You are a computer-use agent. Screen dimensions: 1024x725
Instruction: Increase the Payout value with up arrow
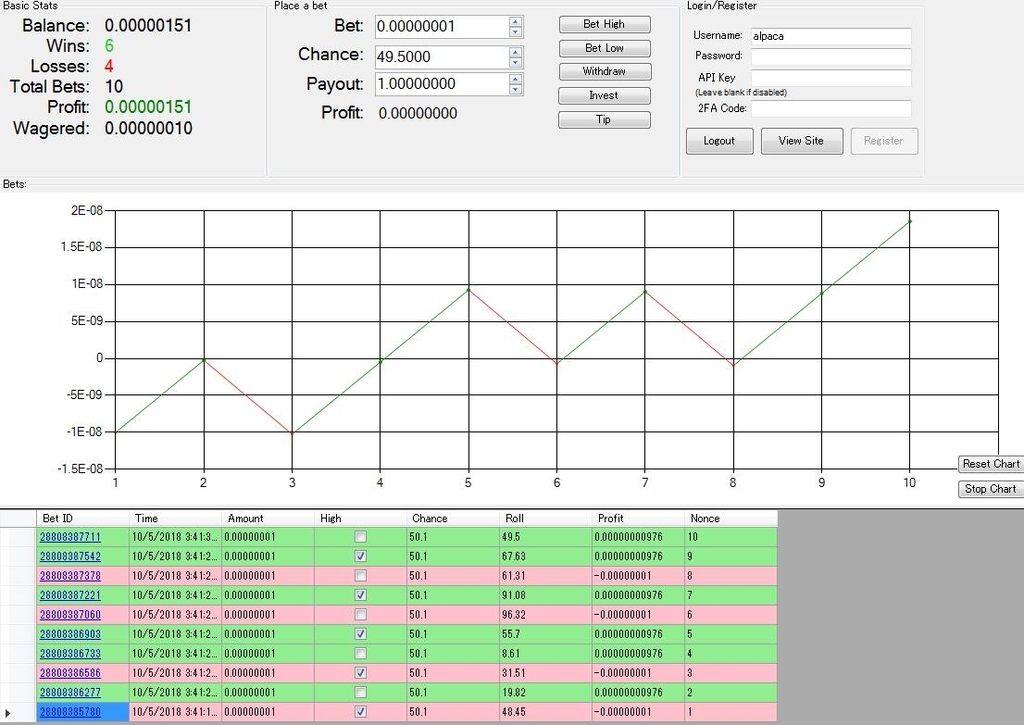coord(515,78)
